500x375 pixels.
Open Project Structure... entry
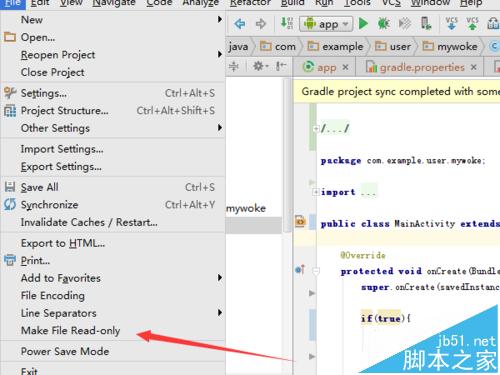point(112,111)
